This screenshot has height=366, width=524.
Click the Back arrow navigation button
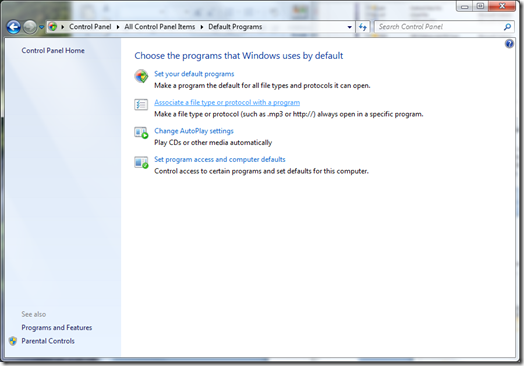[13, 27]
